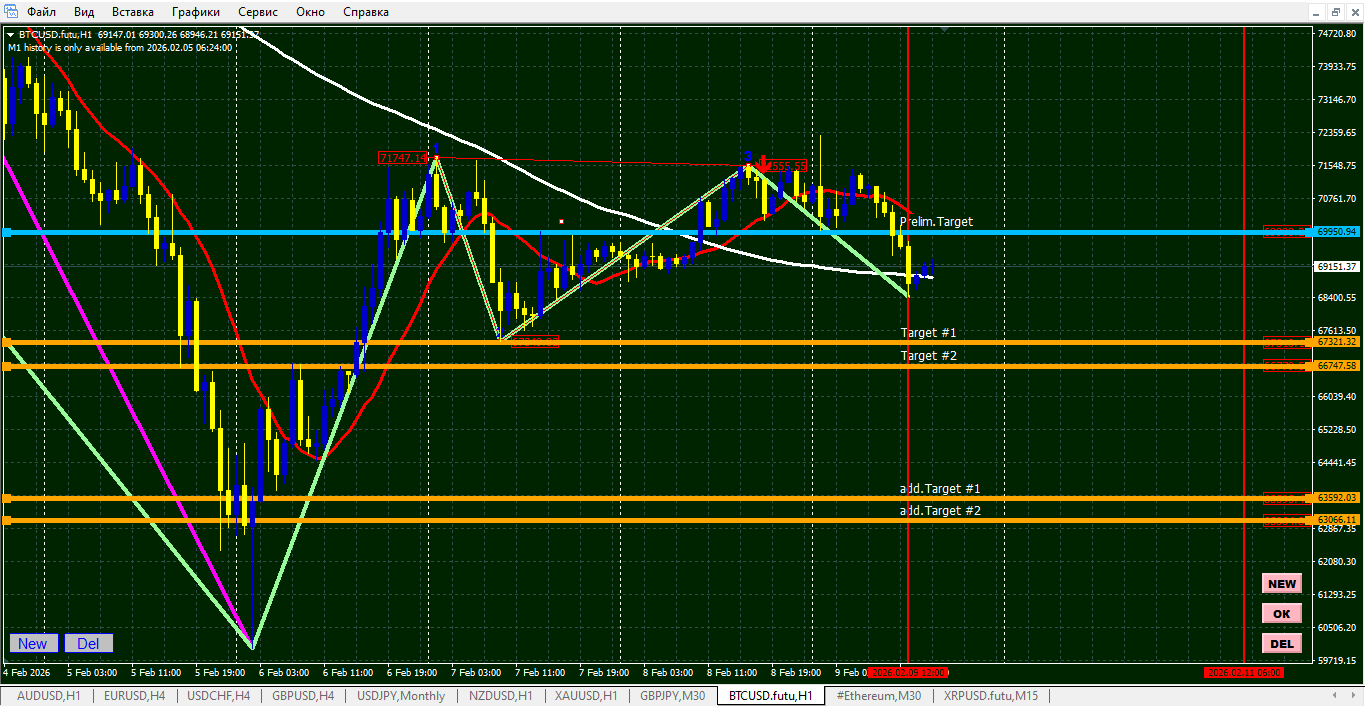Screen dimensions: 1365x707
Task: Click the pink OK button
Action: pos(1282,614)
